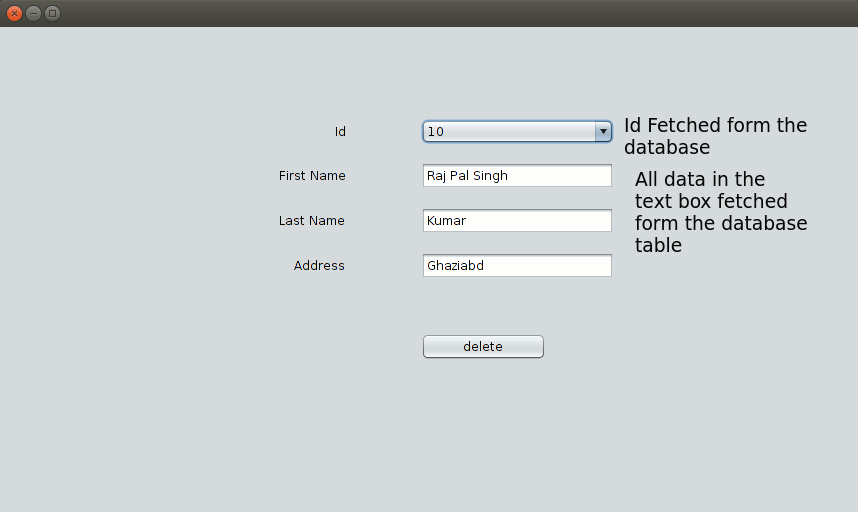Image resolution: width=858 pixels, height=512 pixels.
Task: Click the "All data in the" text line
Action: pos(700,180)
